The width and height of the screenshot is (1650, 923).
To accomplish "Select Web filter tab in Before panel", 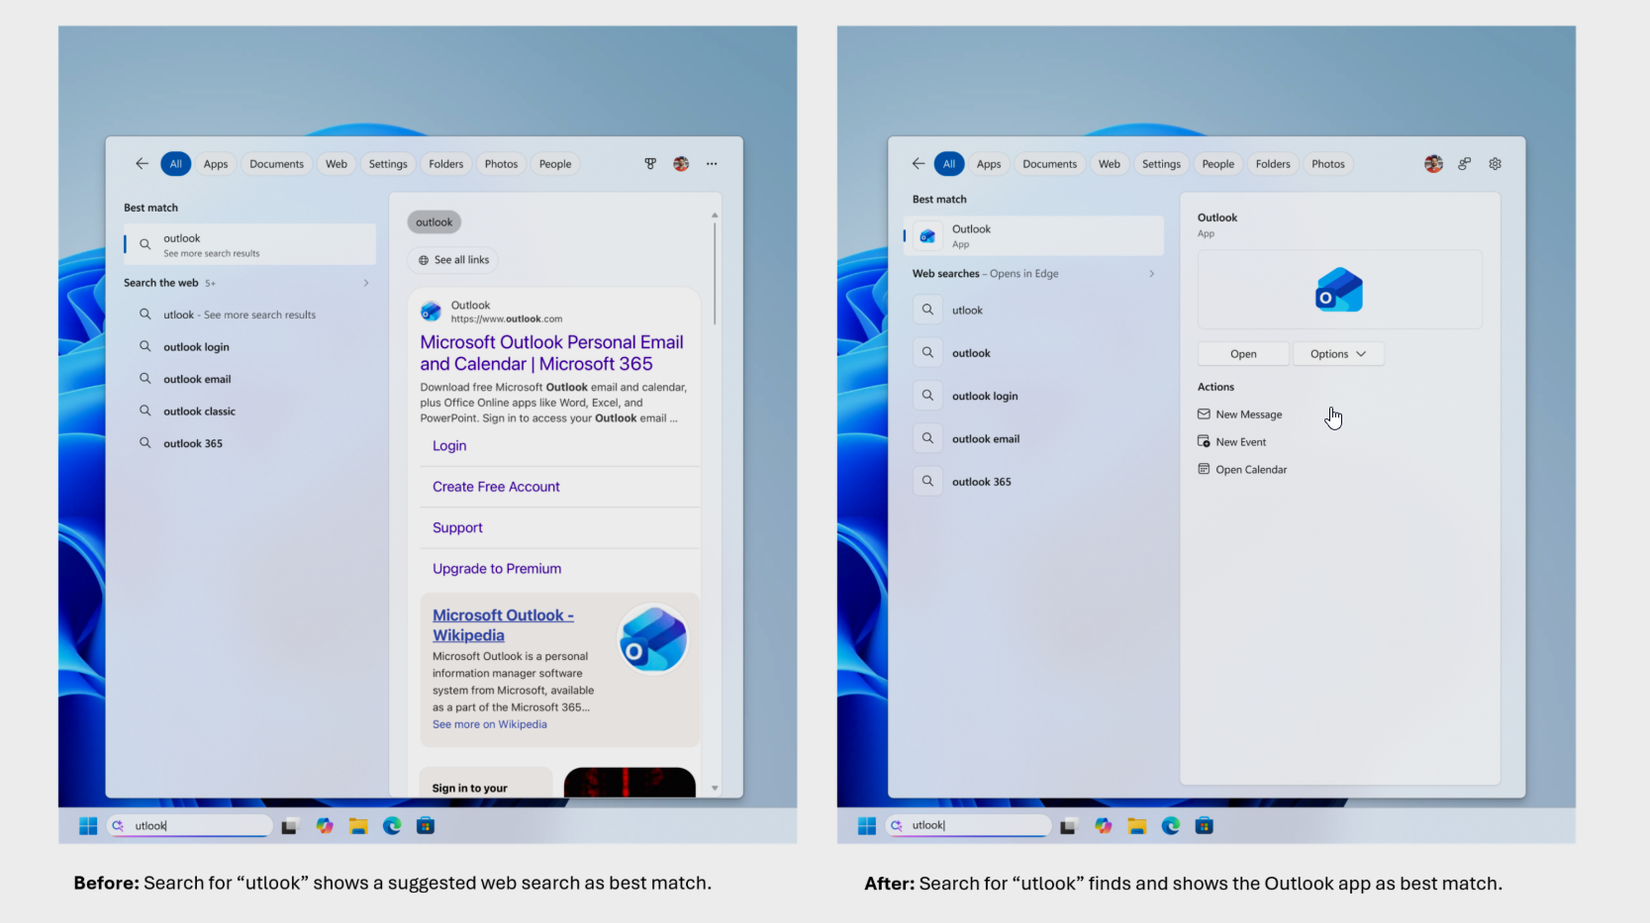I will point(336,164).
